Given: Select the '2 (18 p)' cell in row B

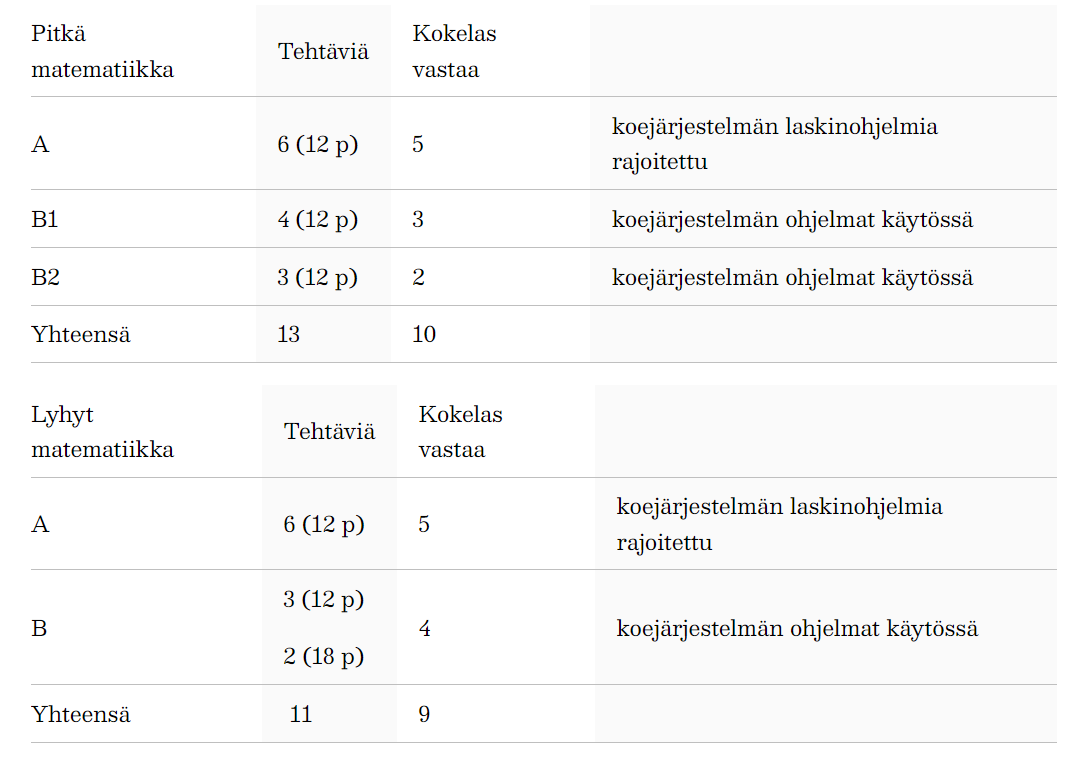Looking at the screenshot, I should tap(323, 657).
